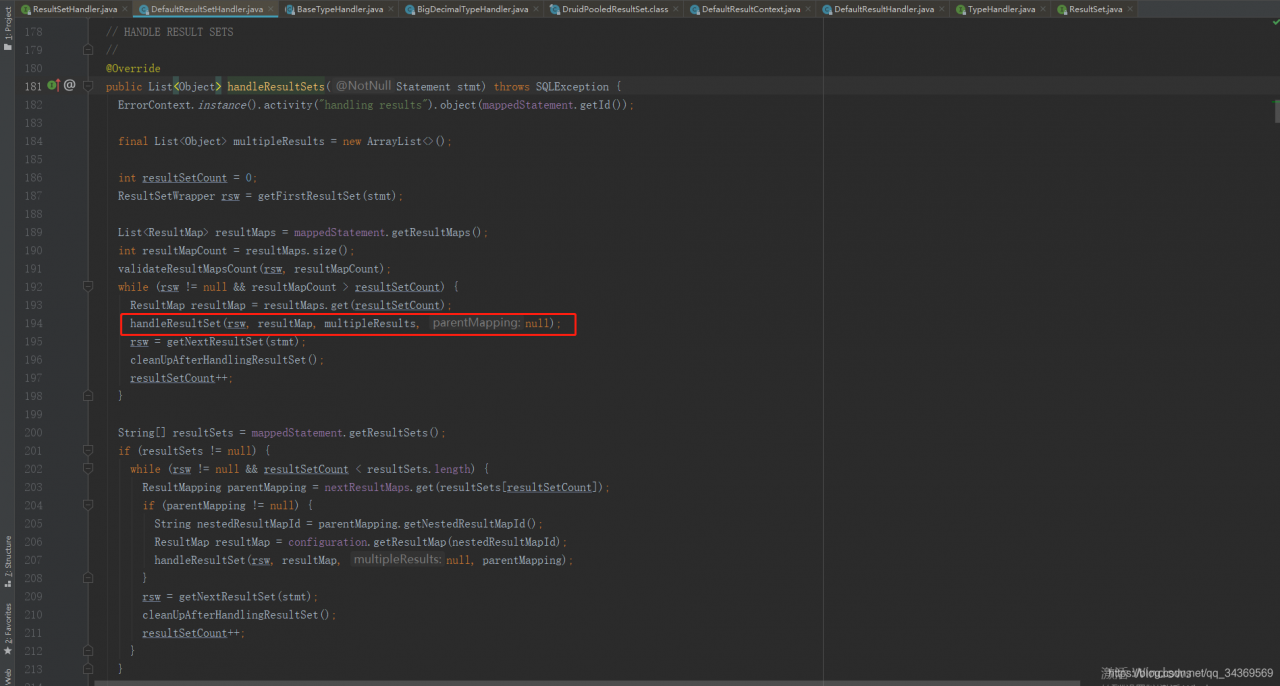1280x686 pixels.
Task: Click validateResultMapsCount call on line 191
Action: (x=188, y=269)
